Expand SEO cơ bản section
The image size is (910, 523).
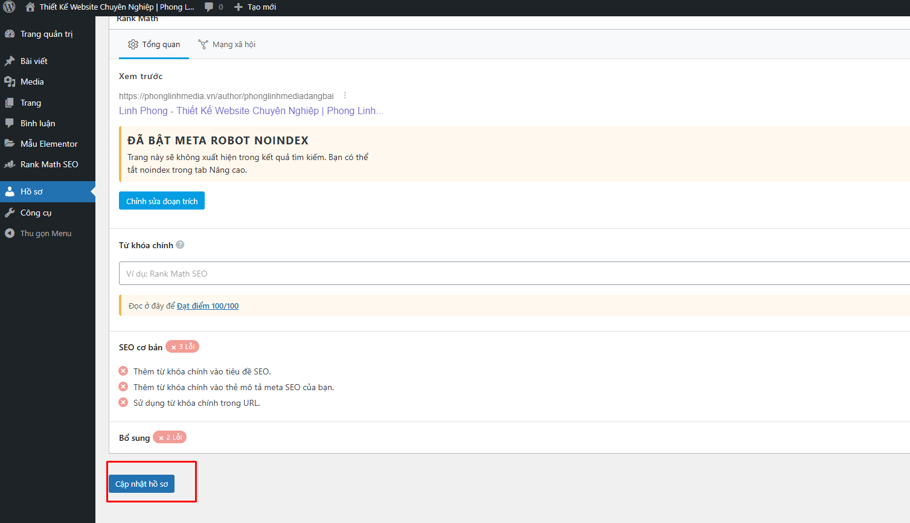(140, 347)
